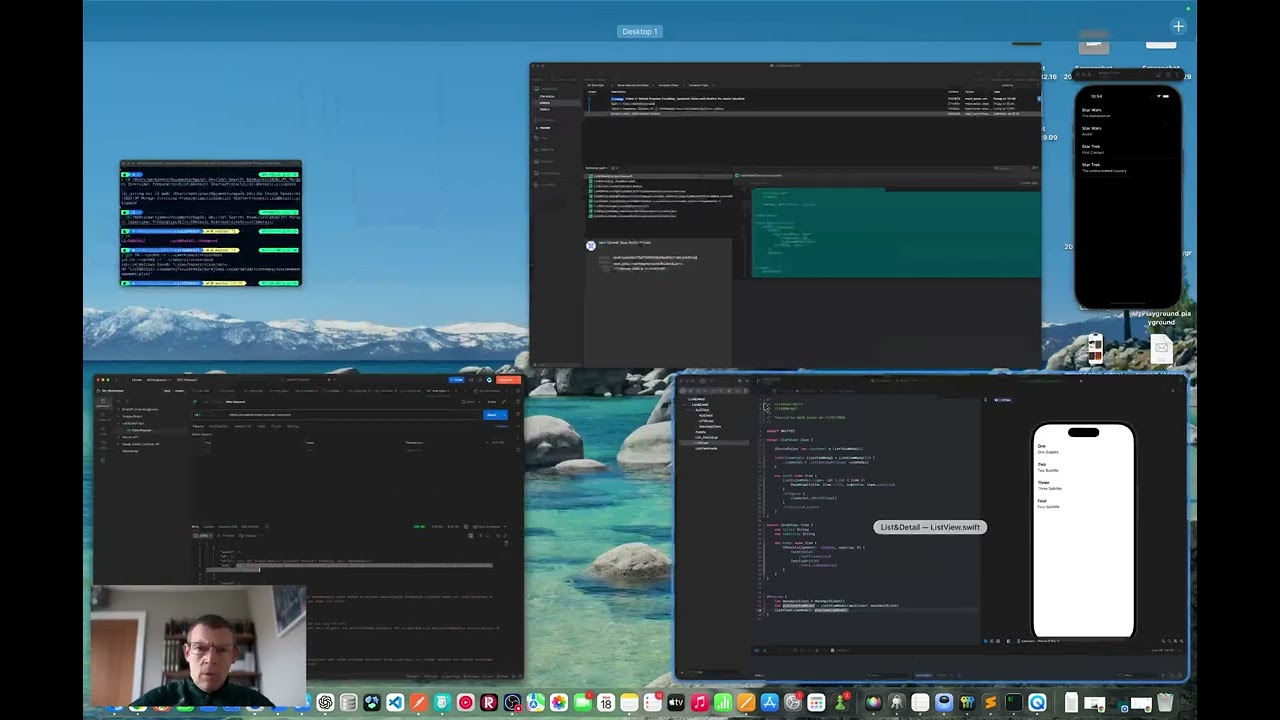
Task: Open the blue Q app in Dock
Action: (x=1037, y=703)
